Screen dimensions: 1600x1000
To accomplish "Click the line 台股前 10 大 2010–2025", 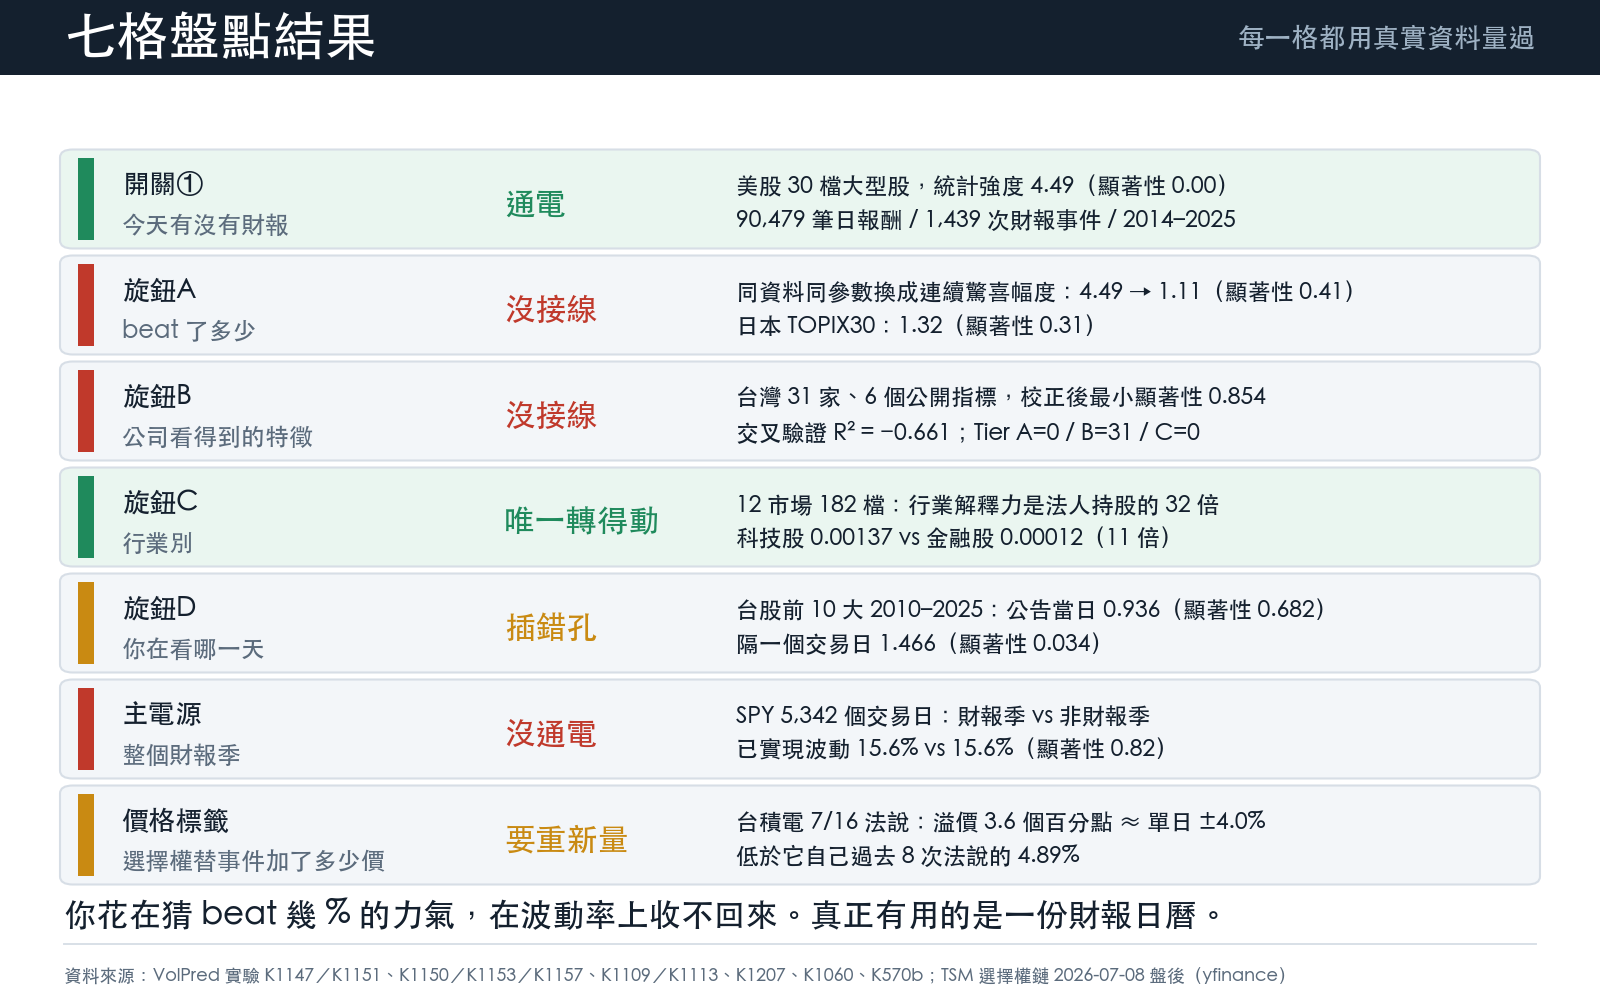I will point(1031,609).
